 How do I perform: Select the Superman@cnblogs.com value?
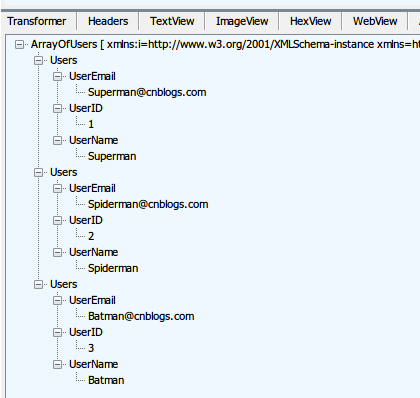pyautogui.click(x=147, y=92)
